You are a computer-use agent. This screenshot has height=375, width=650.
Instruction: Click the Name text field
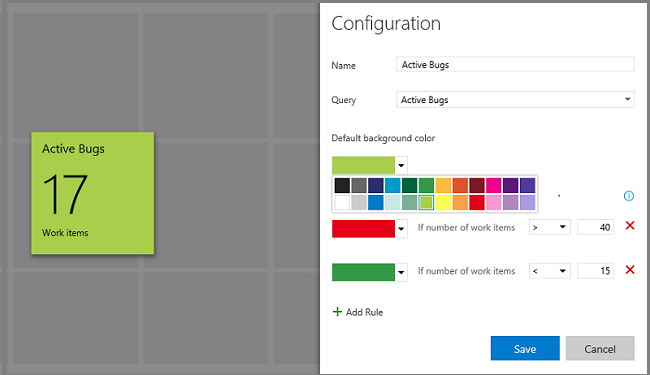coord(515,65)
